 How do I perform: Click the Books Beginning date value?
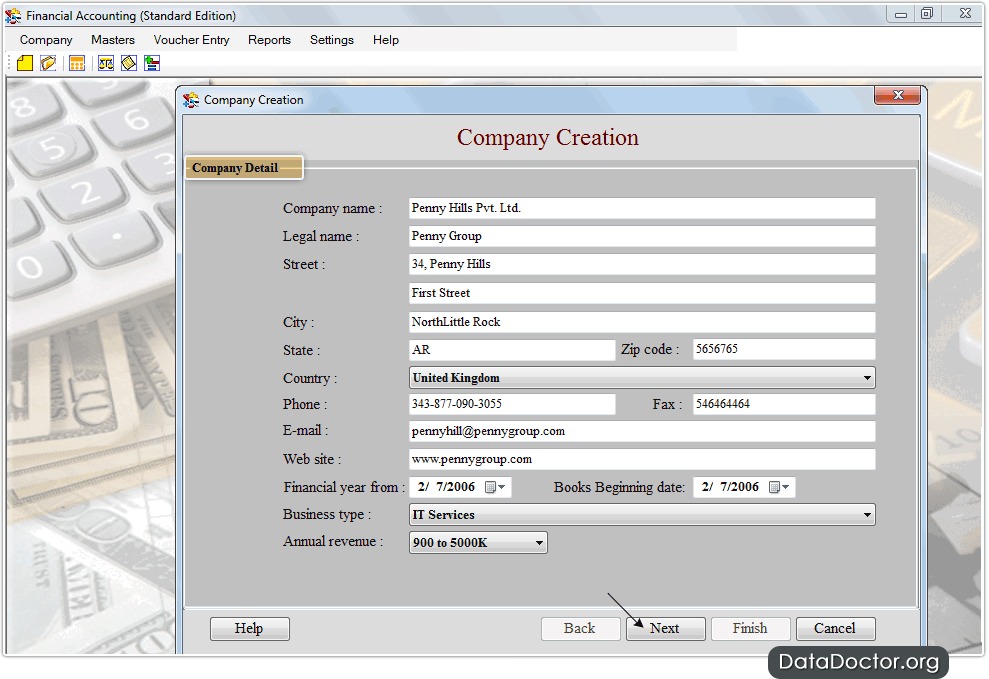click(730, 487)
